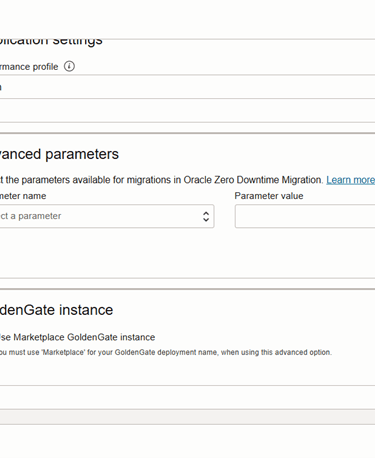The width and height of the screenshot is (375, 458).
Task: Open the Select a parameter dropdown
Action: coord(107,216)
